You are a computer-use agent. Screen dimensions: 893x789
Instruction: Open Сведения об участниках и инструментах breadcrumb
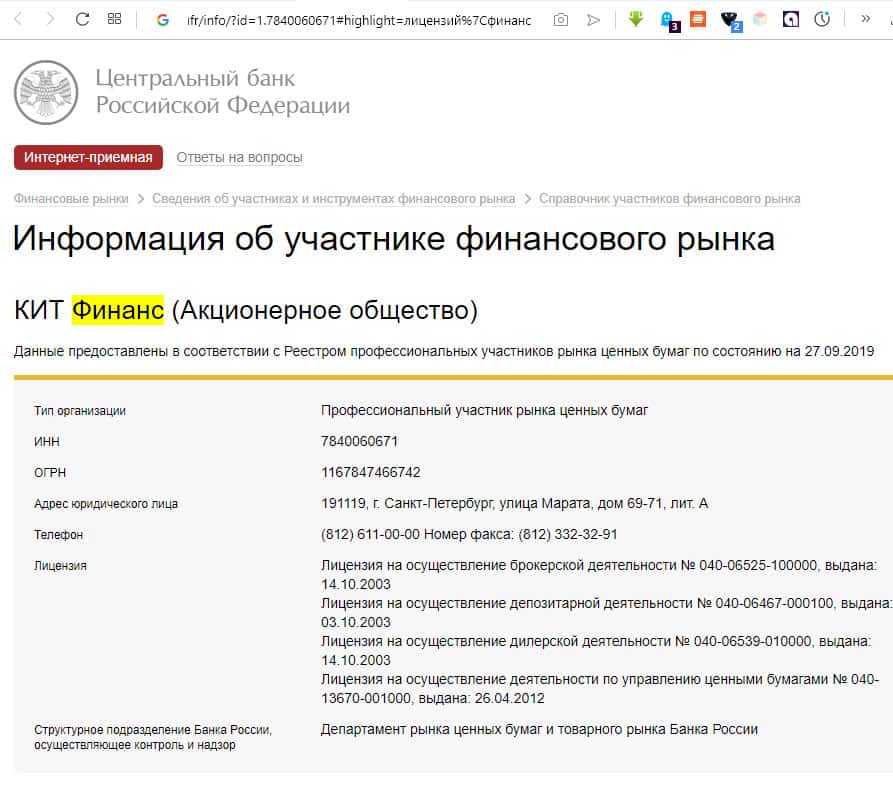point(334,198)
